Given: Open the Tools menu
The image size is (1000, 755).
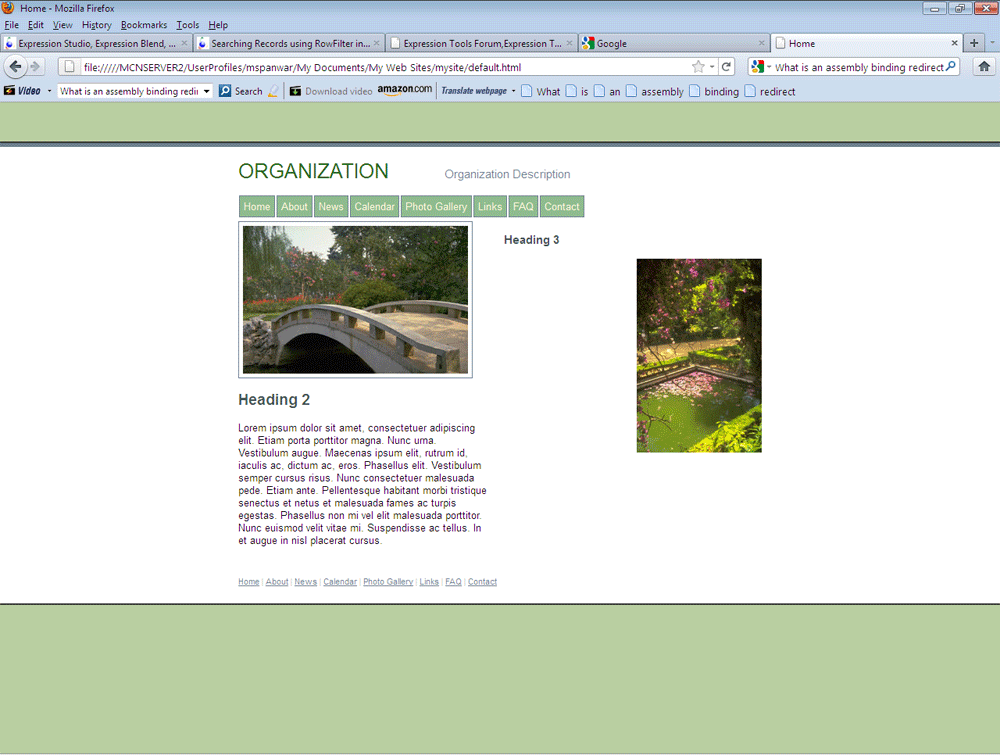Looking at the screenshot, I should click(x=188, y=25).
